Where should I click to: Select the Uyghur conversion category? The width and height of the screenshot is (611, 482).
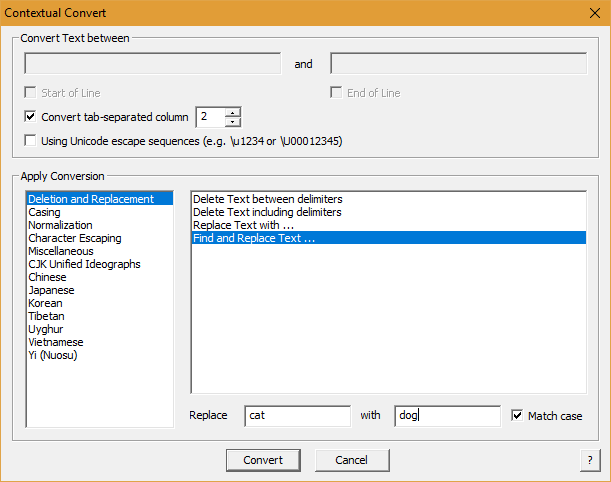click(x=100, y=329)
